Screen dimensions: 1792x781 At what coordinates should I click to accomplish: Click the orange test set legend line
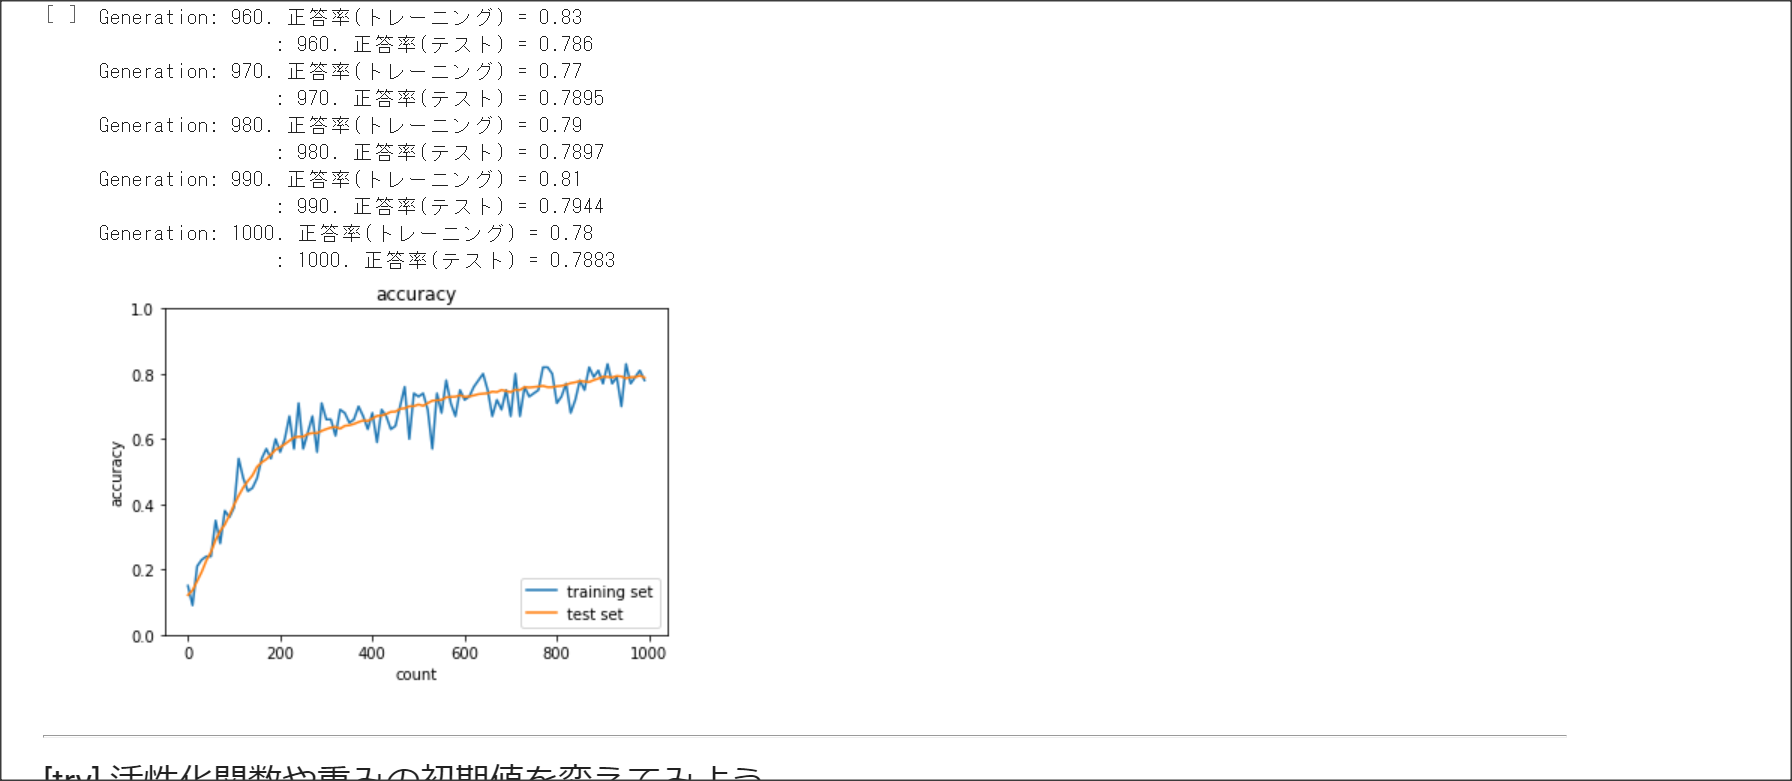[x=541, y=613]
